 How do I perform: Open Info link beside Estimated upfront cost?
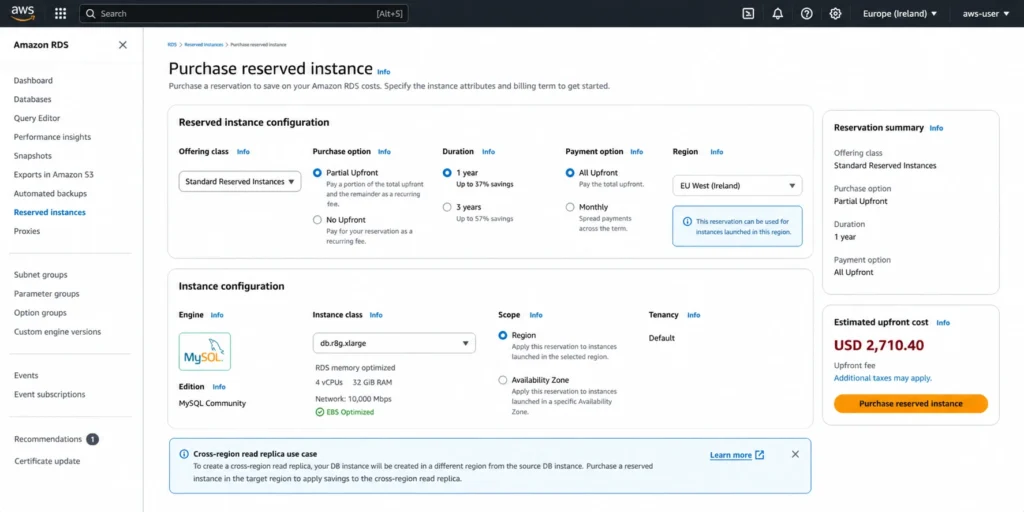click(943, 323)
